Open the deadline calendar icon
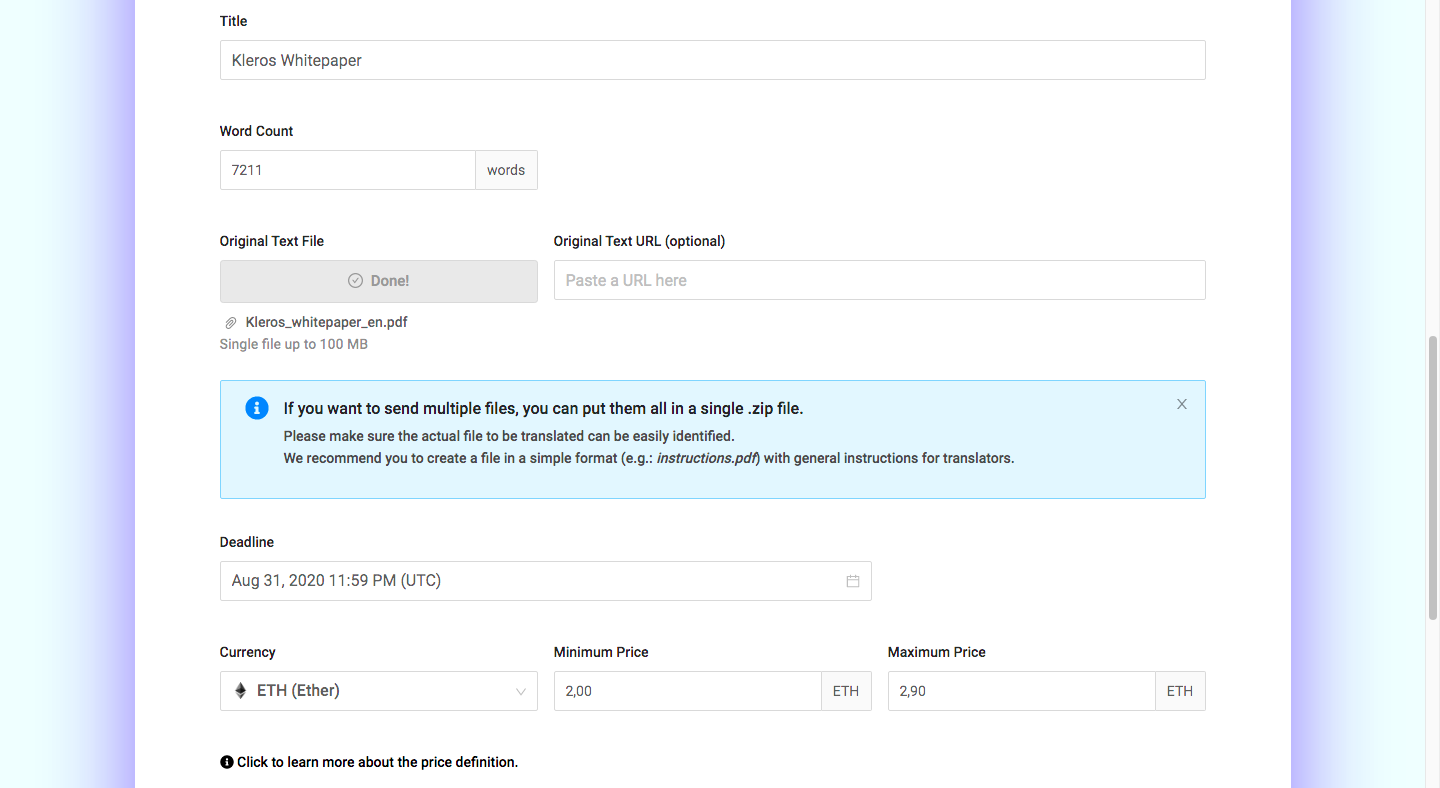Viewport: 1440px width, 788px height. [853, 581]
